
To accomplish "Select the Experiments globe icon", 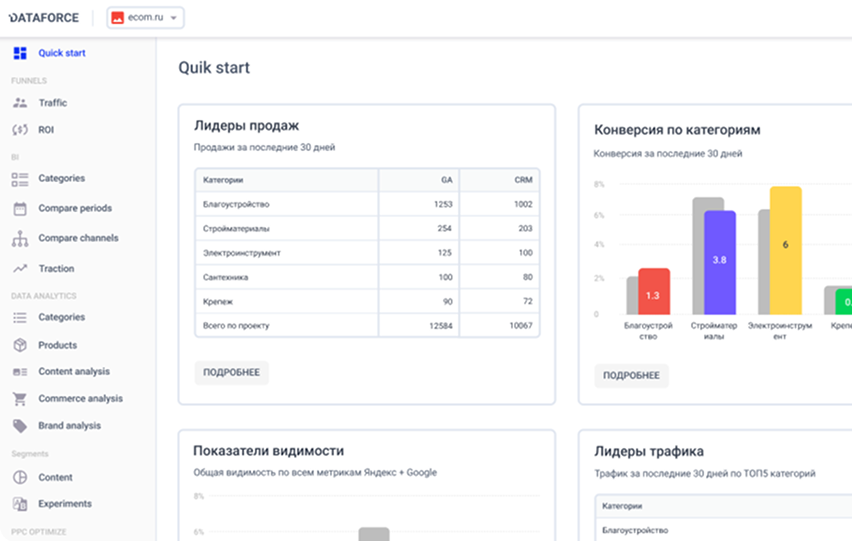I will point(20,504).
